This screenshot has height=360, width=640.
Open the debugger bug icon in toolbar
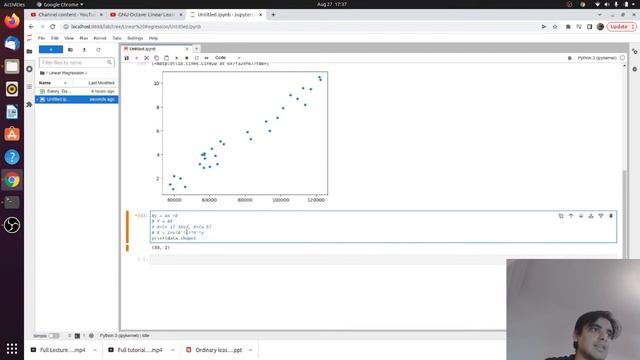click(x=570, y=58)
